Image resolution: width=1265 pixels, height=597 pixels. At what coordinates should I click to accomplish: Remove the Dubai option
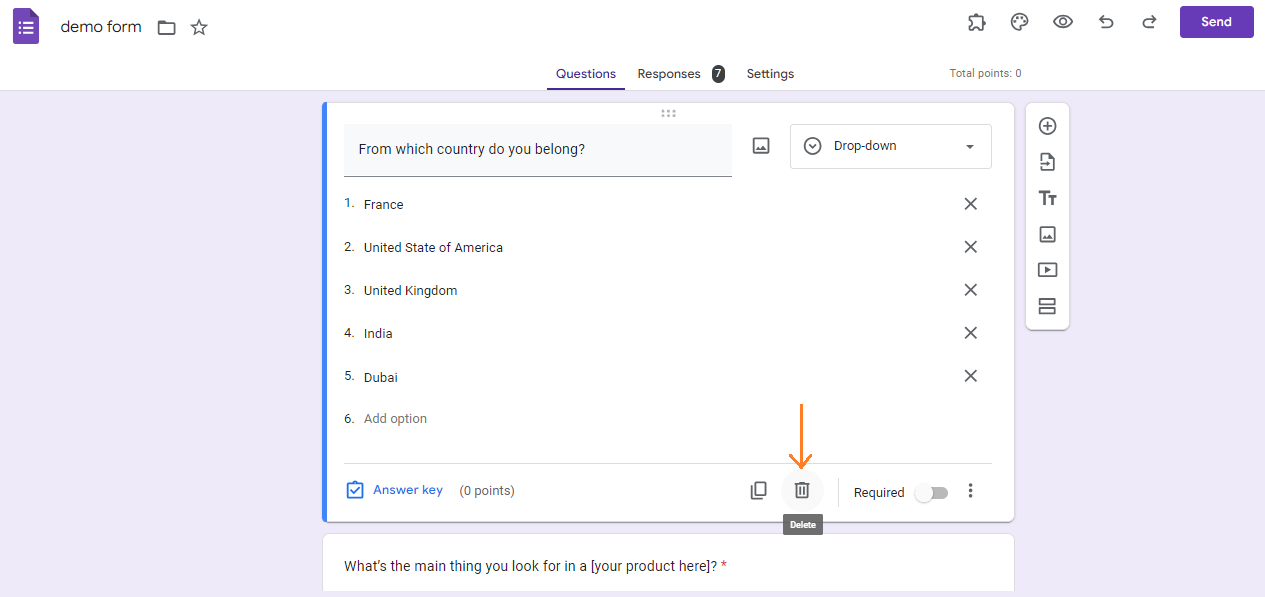(970, 376)
